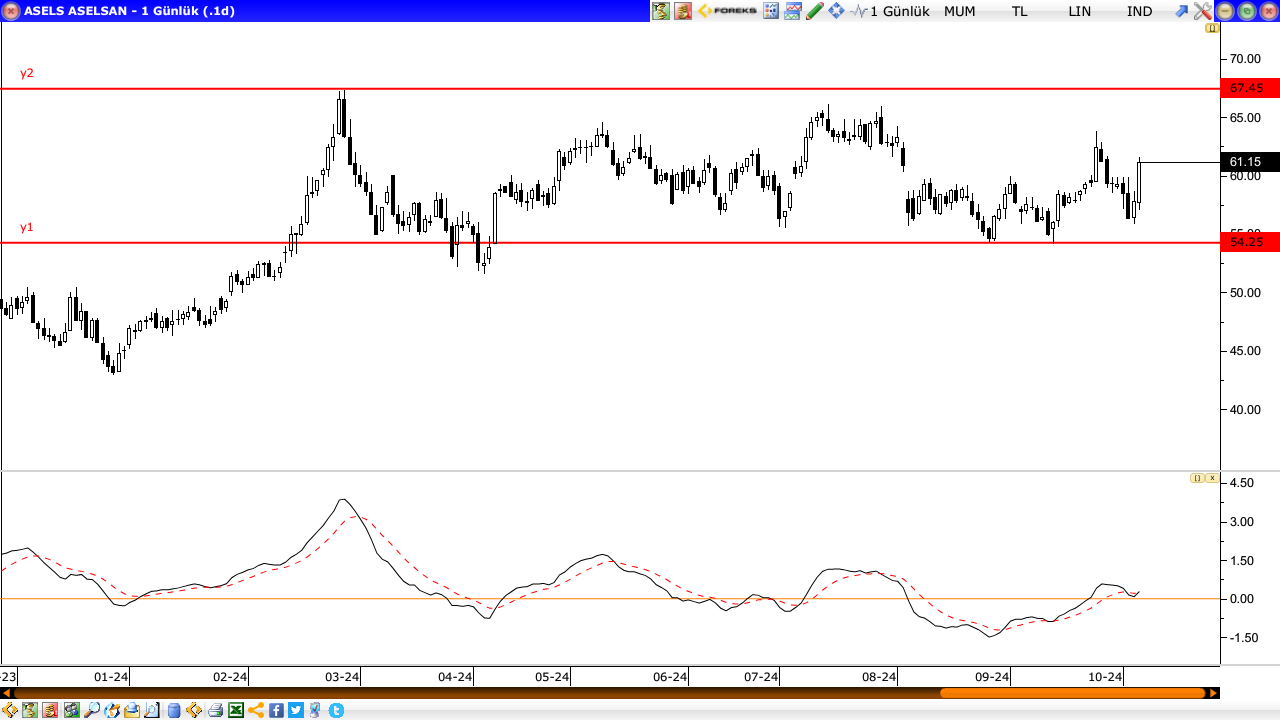
Task: Click the document preview magnifier icon
Action: (152, 710)
